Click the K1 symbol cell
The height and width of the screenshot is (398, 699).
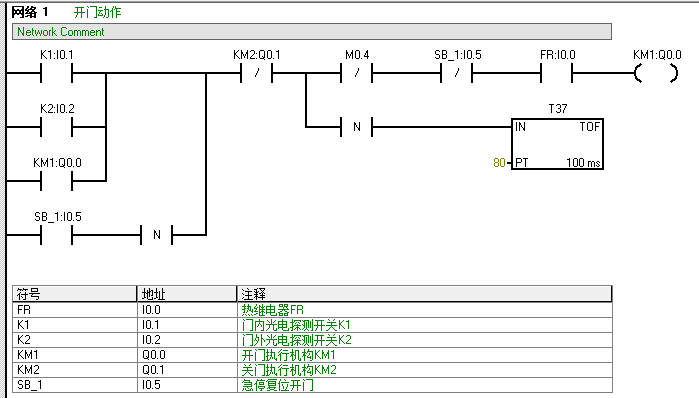click(x=74, y=325)
